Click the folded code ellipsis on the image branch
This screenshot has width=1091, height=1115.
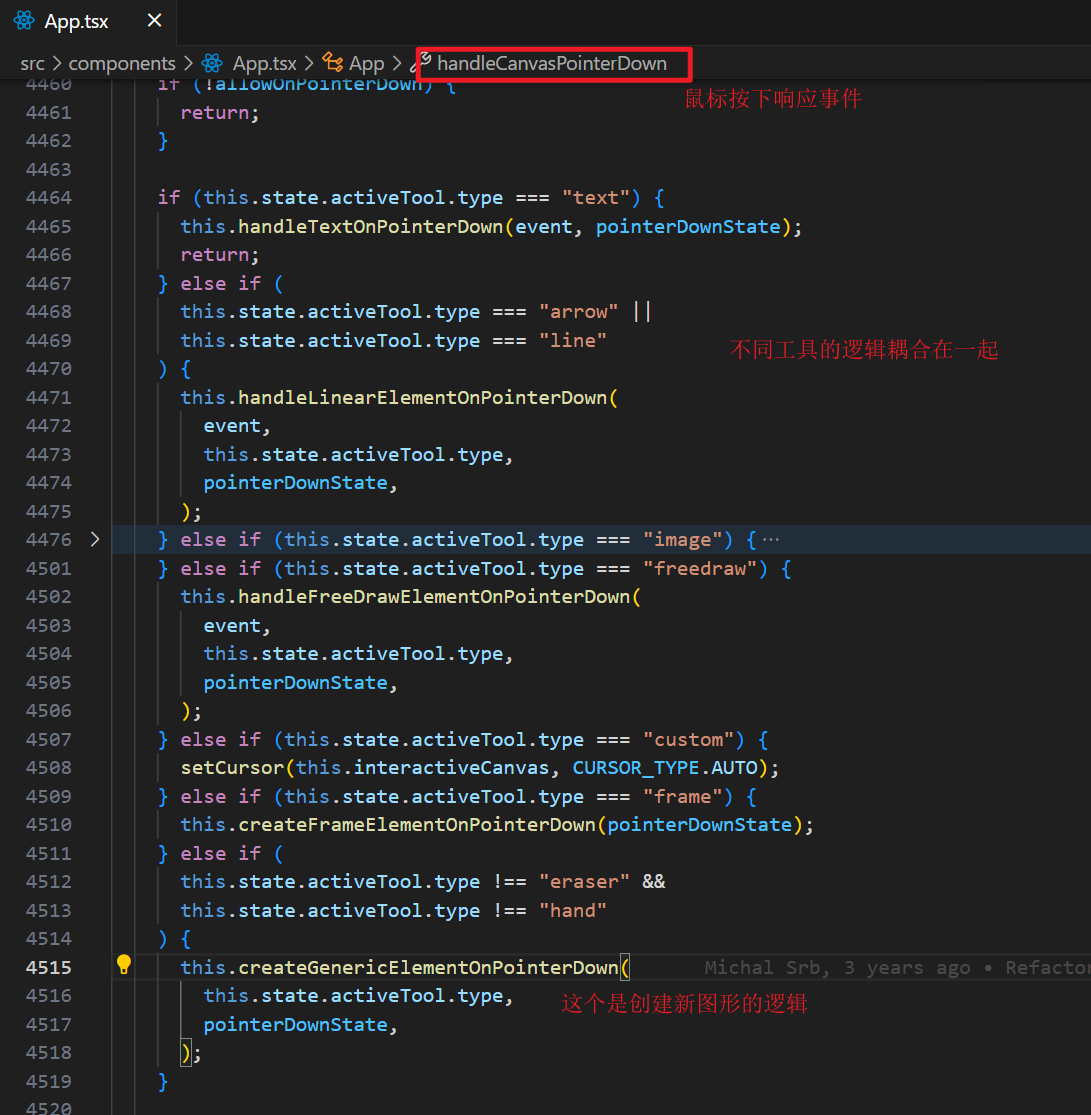(x=771, y=539)
